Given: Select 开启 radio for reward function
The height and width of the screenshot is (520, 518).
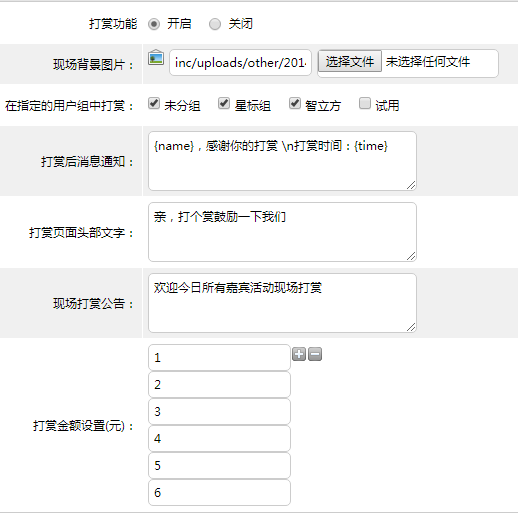Looking at the screenshot, I should [x=154, y=24].
